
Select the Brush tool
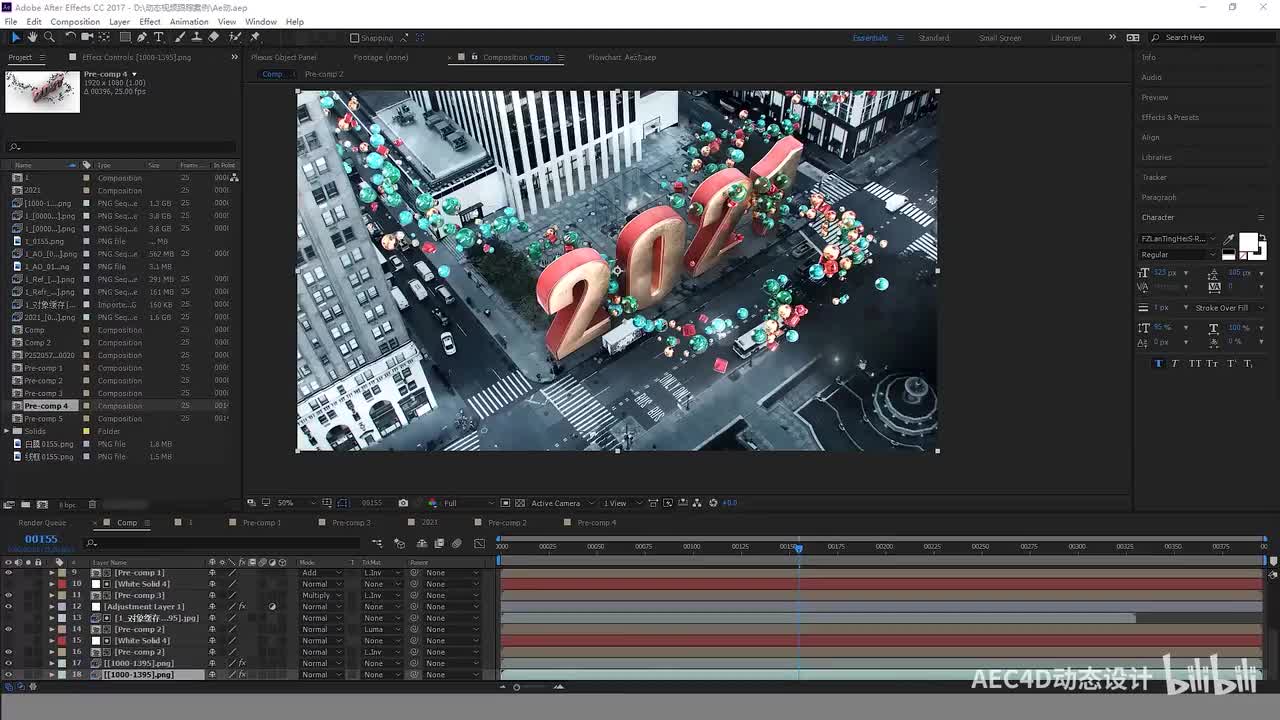click(180, 37)
